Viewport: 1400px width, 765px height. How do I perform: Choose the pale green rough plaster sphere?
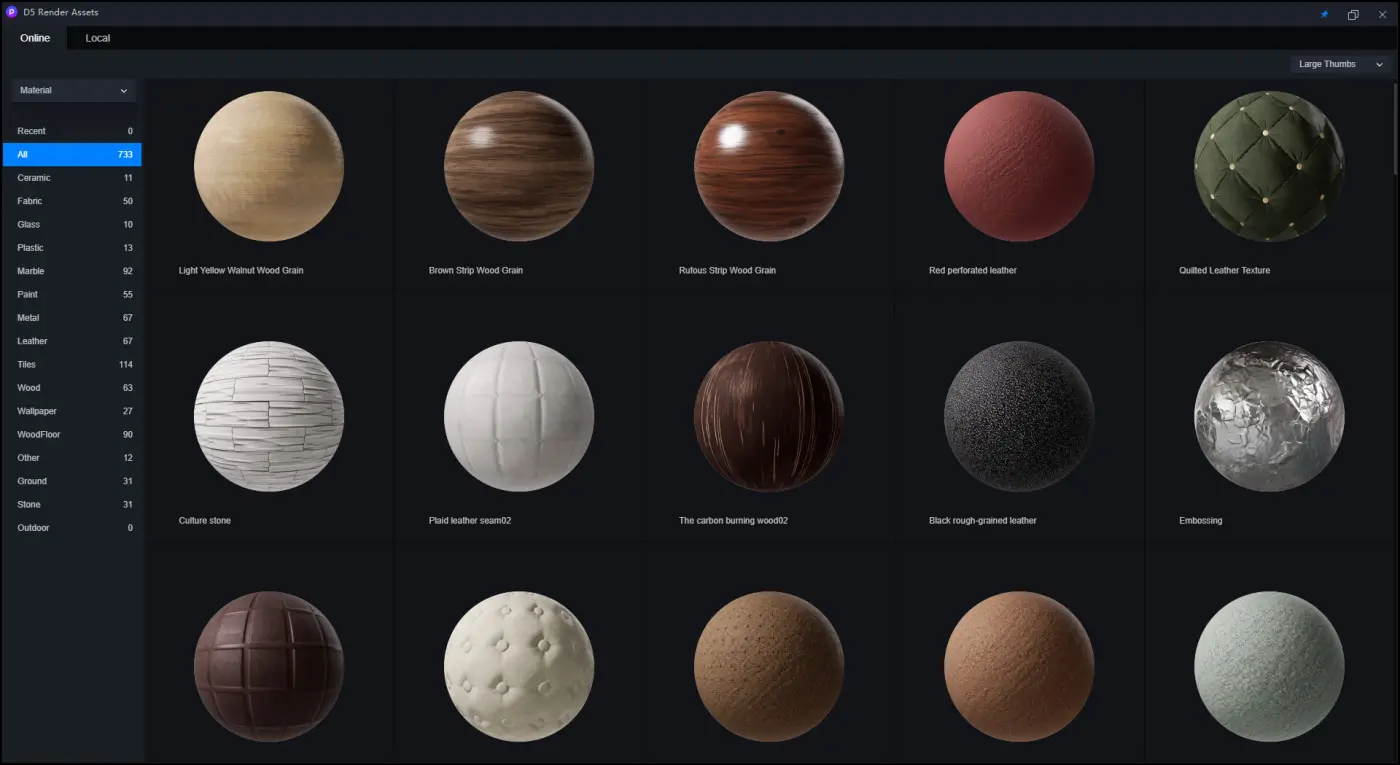[x=1269, y=666]
